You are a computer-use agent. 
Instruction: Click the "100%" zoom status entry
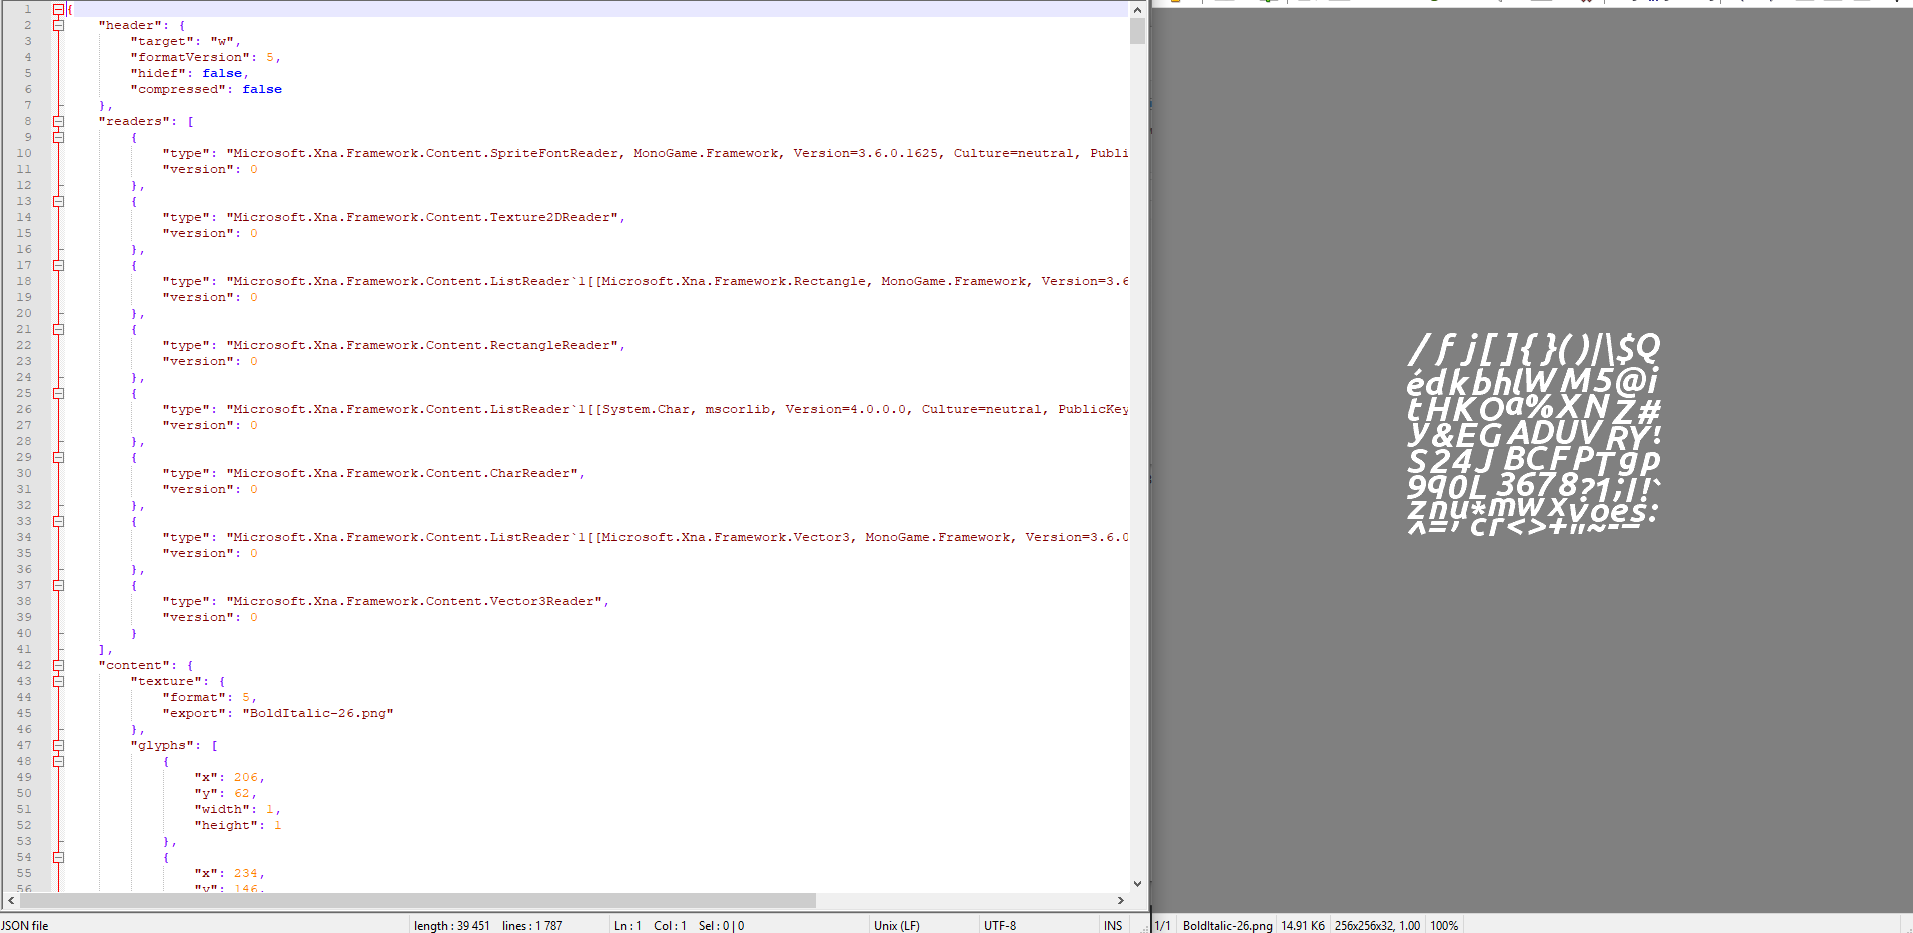coord(1444,926)
